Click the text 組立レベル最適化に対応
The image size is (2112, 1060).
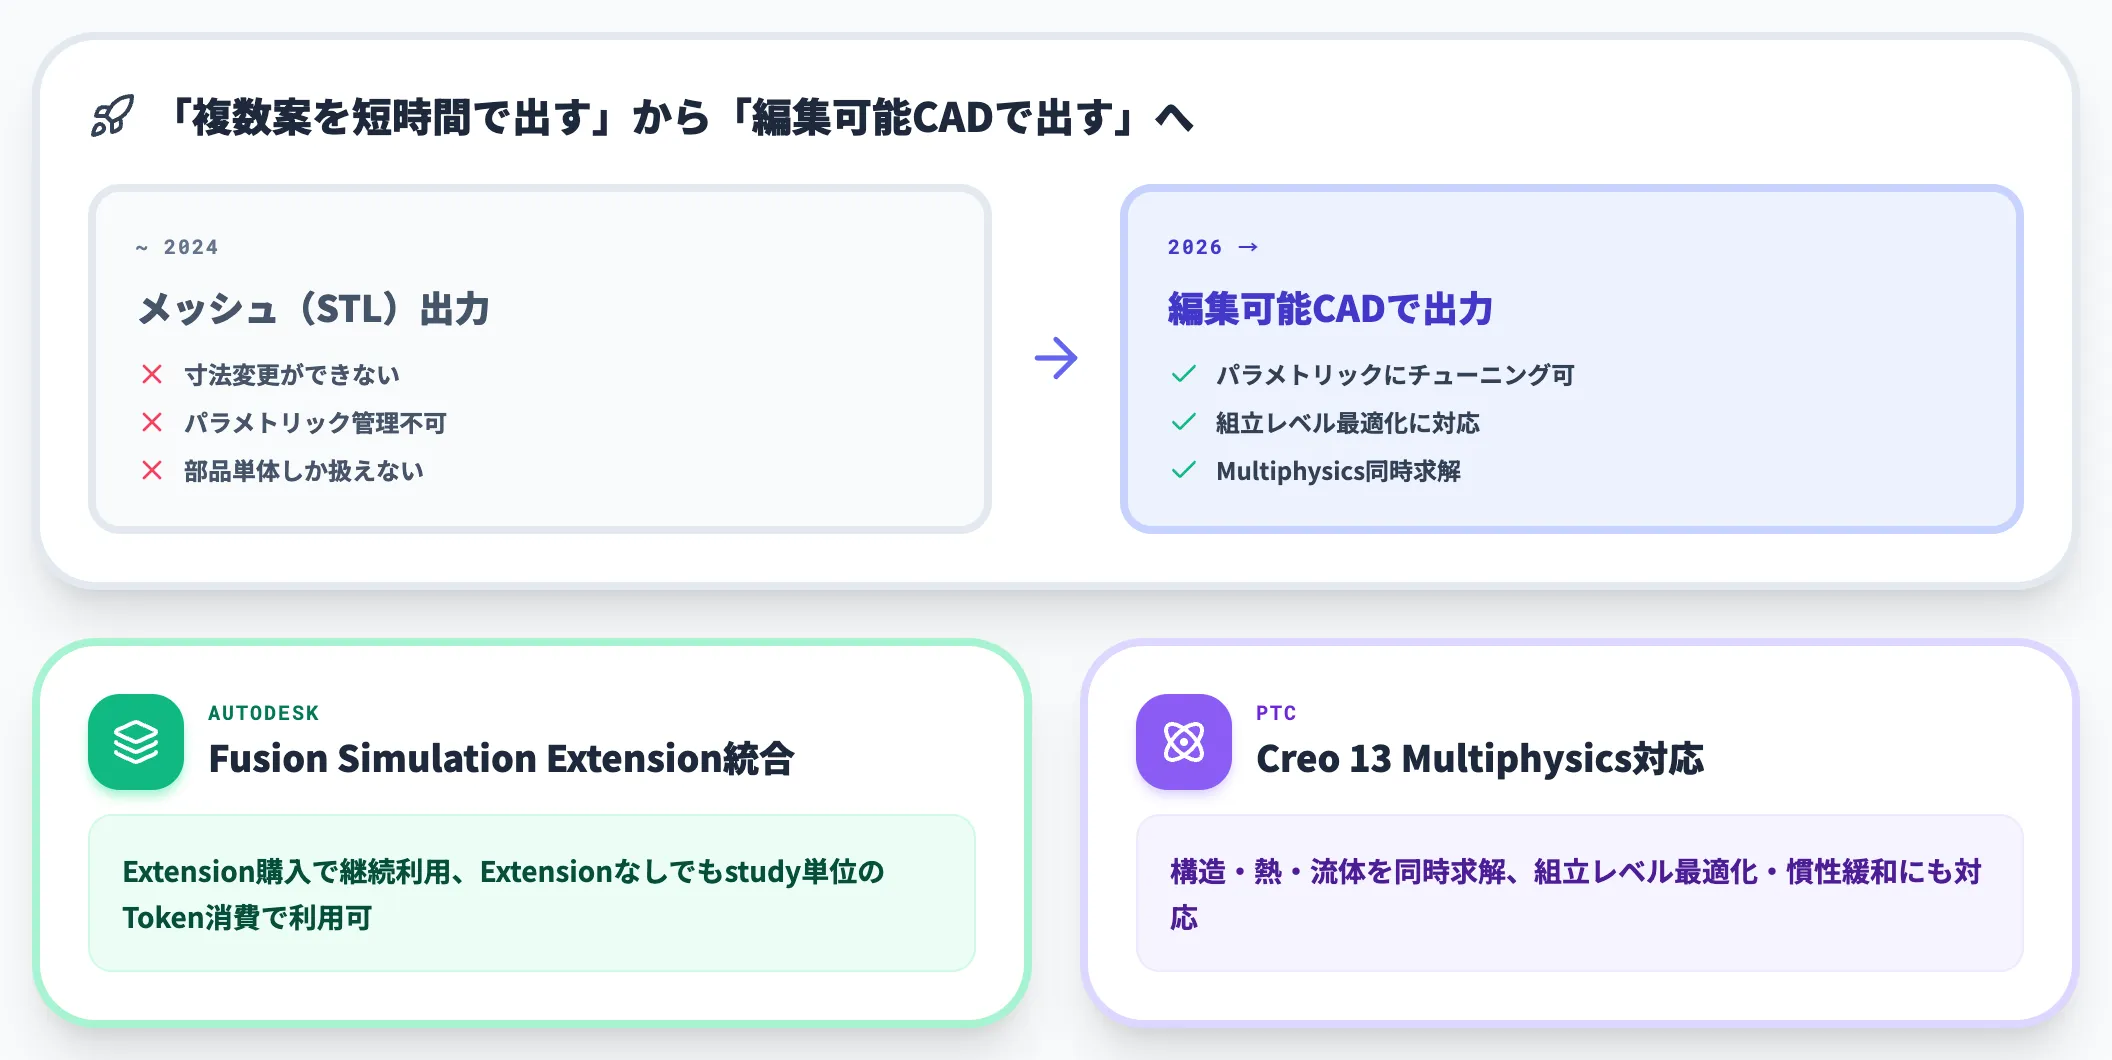1348,423
